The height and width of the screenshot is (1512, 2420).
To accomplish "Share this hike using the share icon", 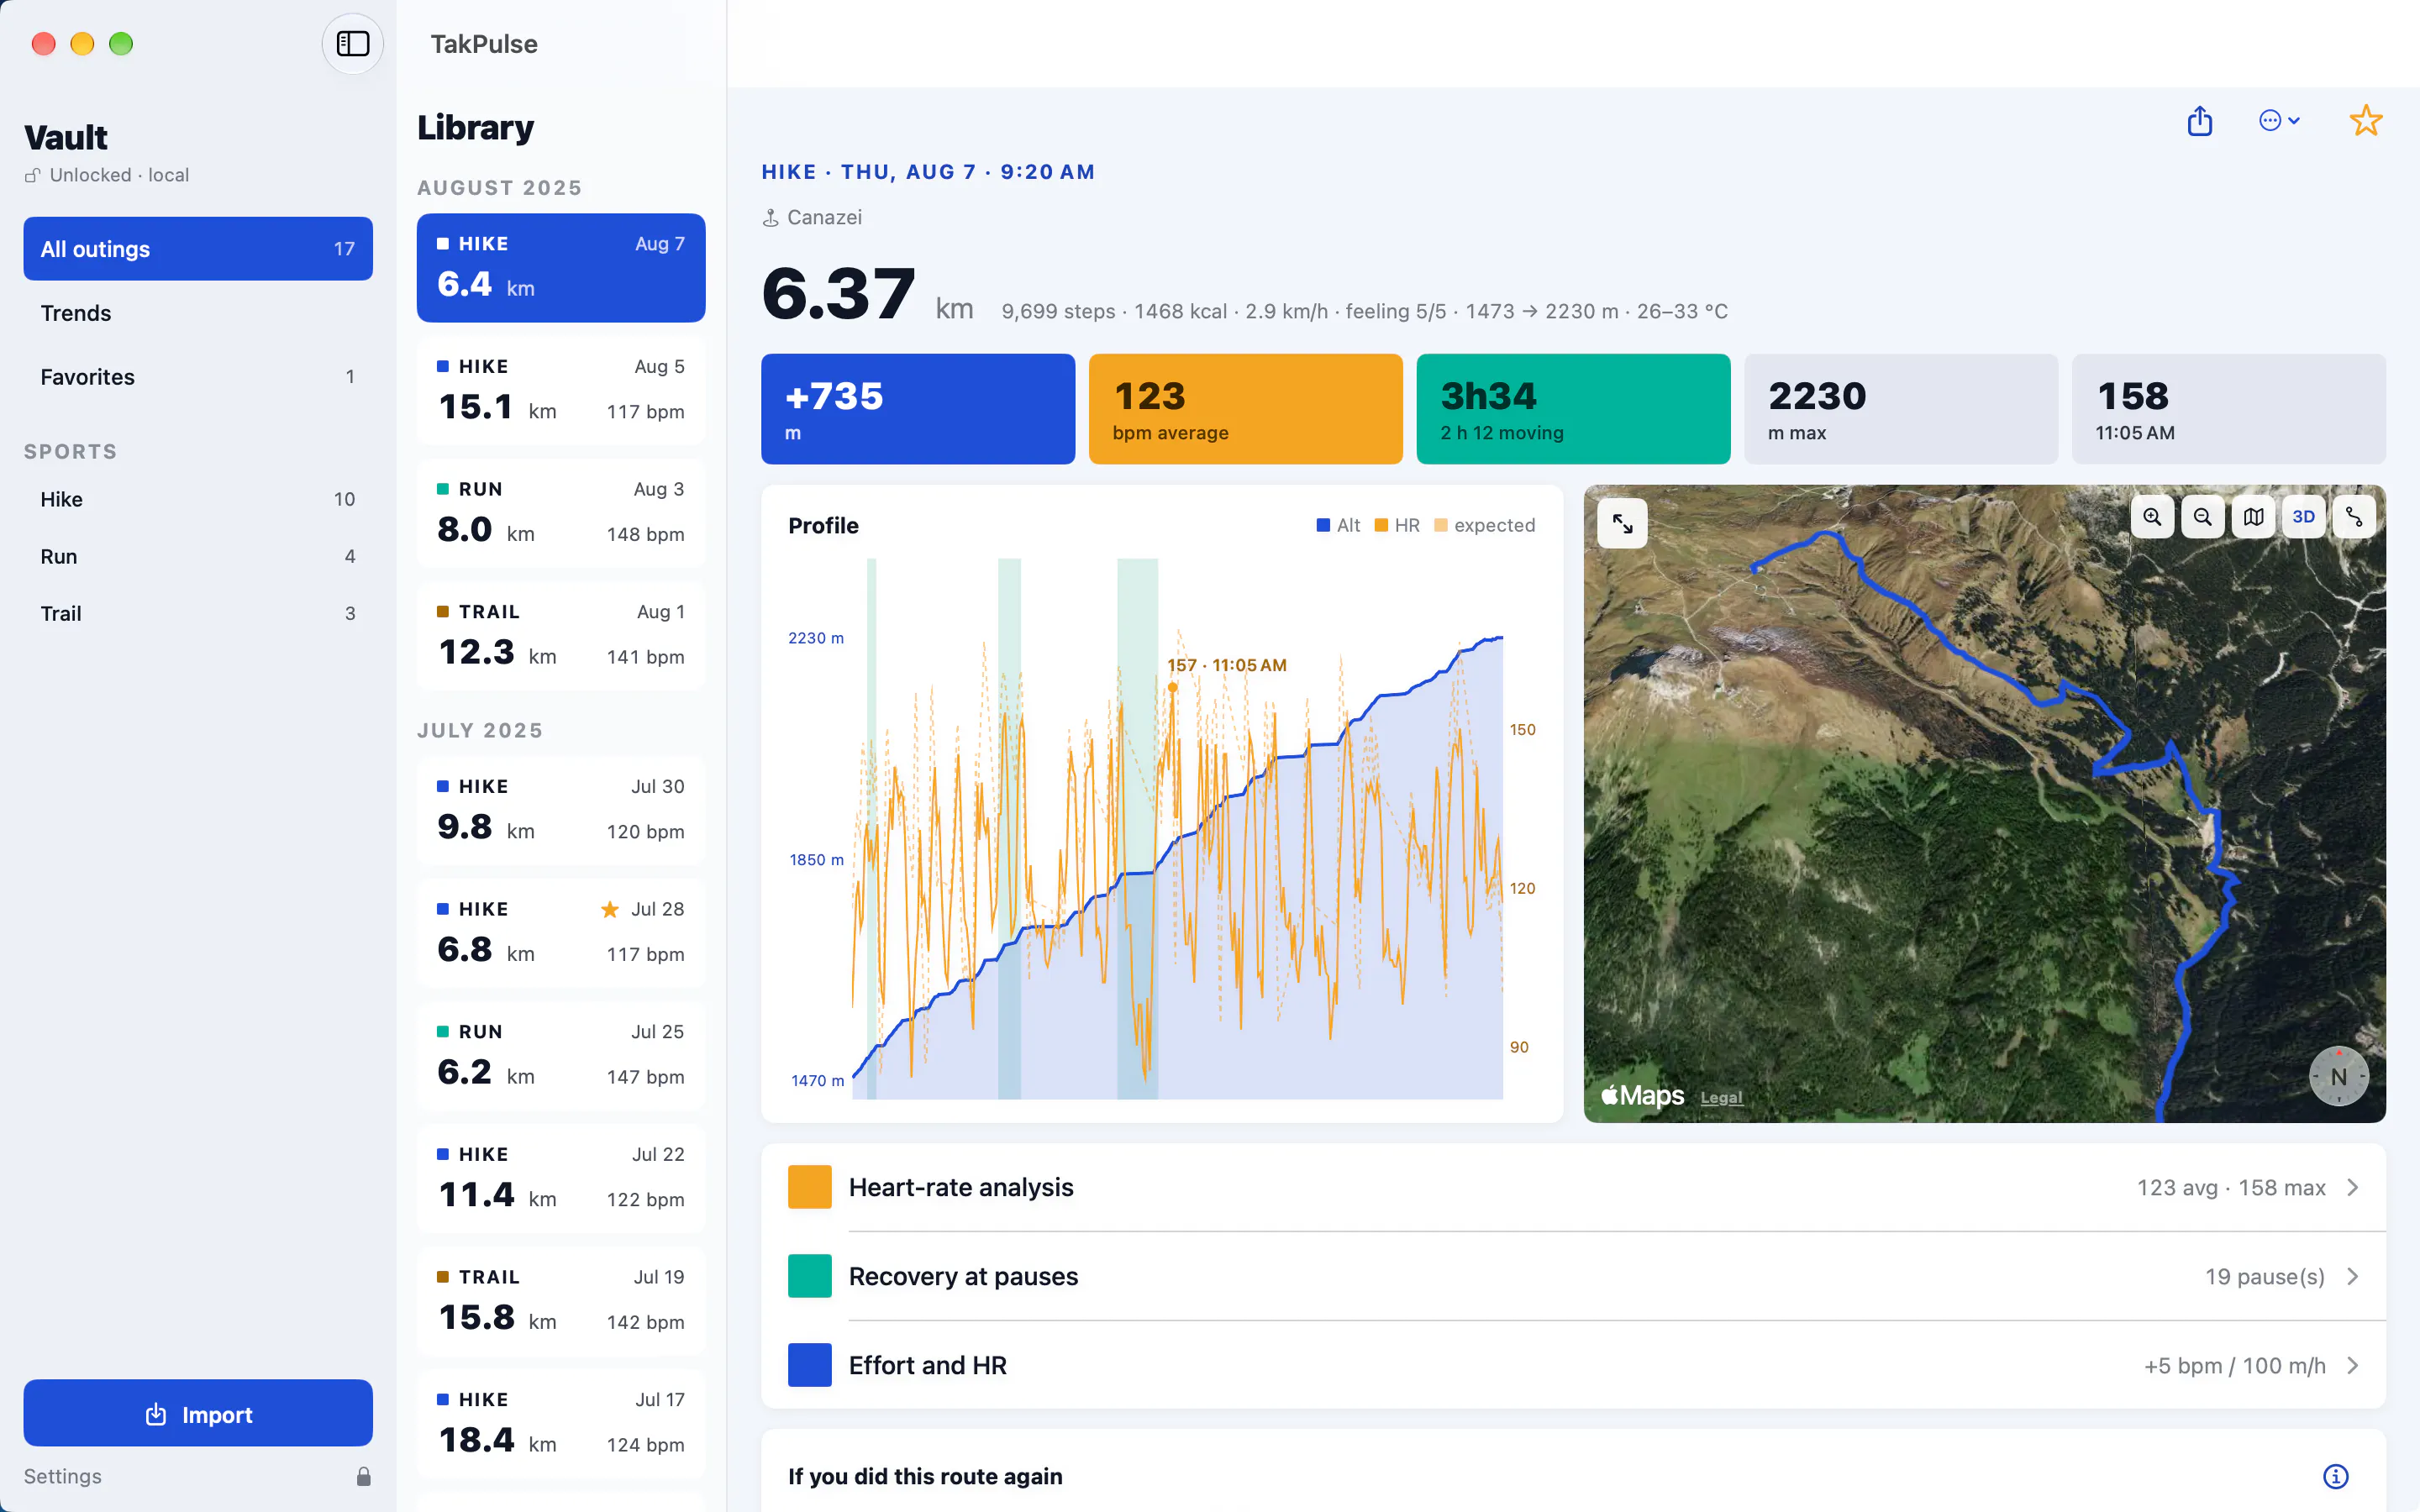I will (x=2199, y=121).
